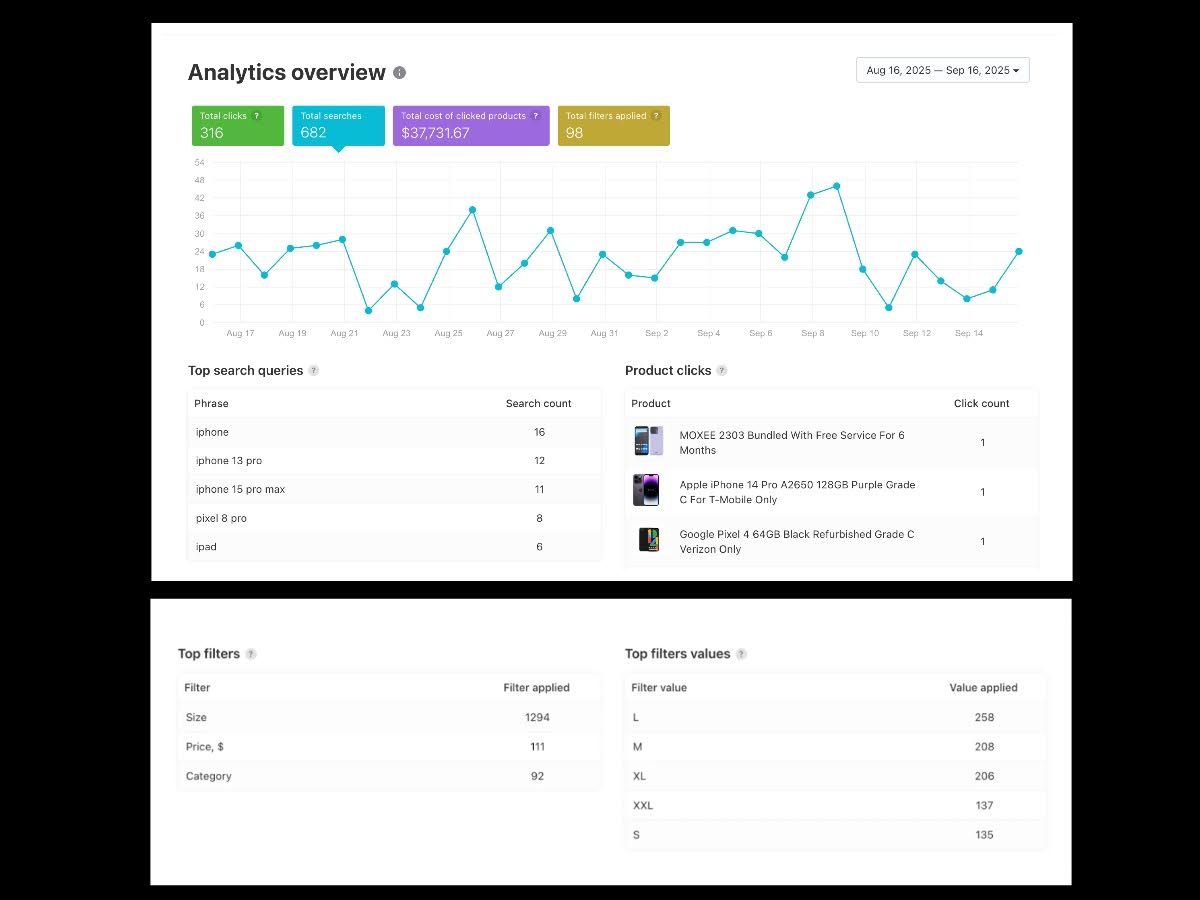
Task: Select the Total searches metric tab
Action: [x=338, y=126]
